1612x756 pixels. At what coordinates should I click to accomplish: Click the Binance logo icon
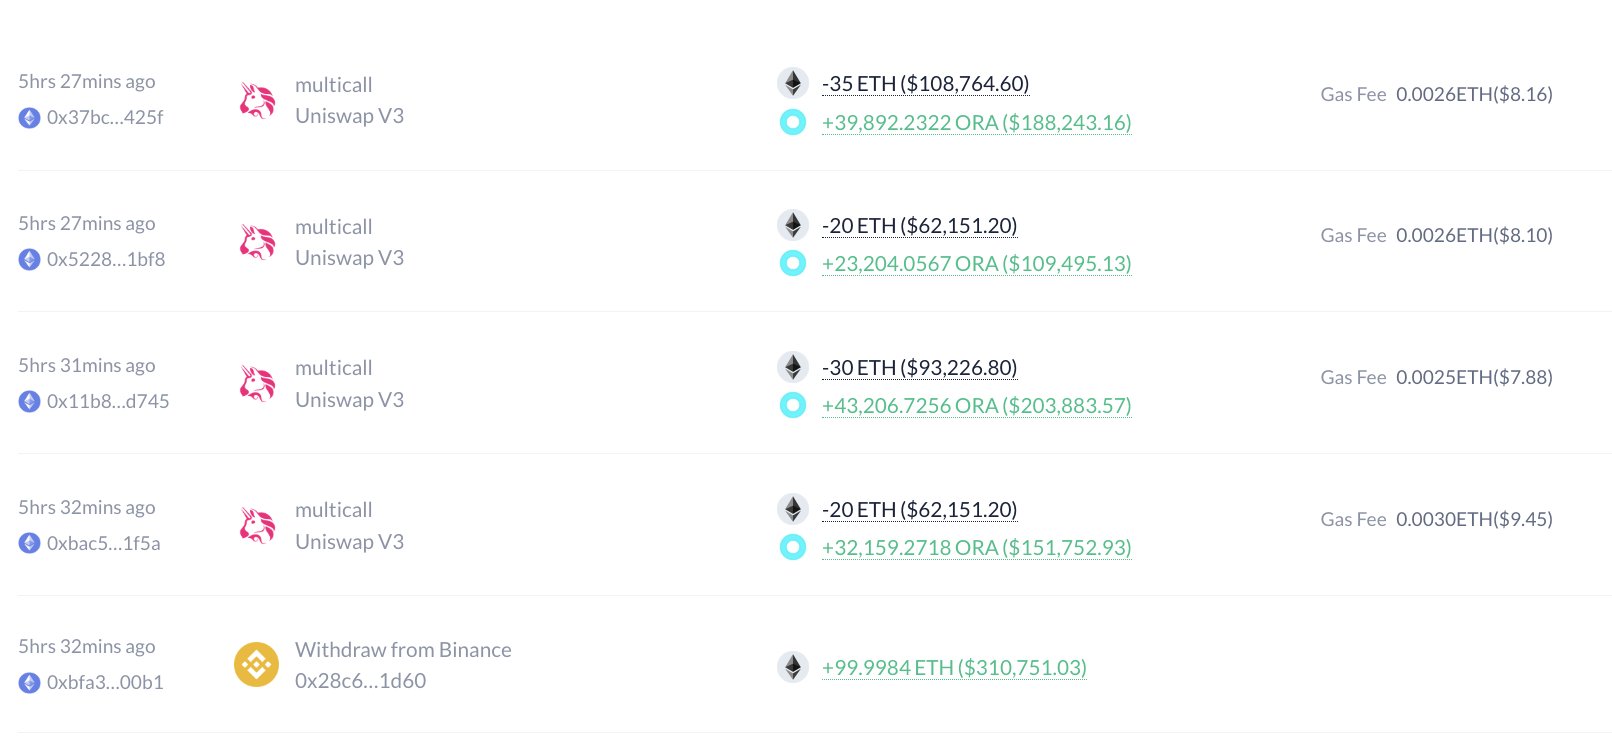point(256,665)
